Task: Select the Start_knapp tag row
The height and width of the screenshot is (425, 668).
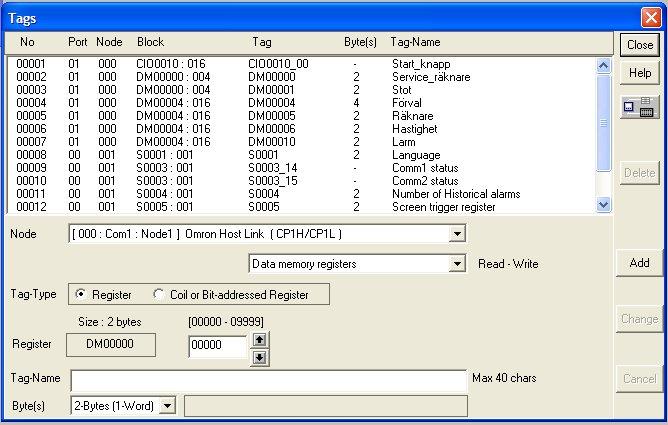Action: coord(300,64)
